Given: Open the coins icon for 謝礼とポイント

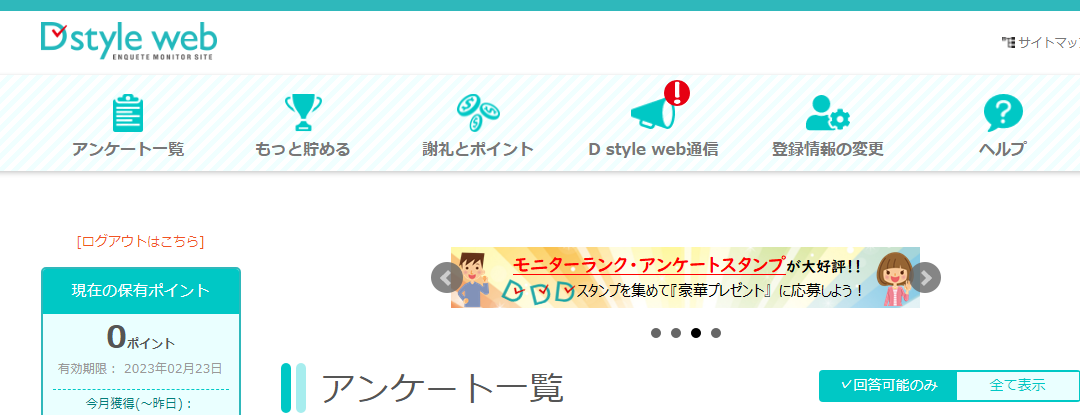Looking at the screenshot, I should [x=478, y=113].
